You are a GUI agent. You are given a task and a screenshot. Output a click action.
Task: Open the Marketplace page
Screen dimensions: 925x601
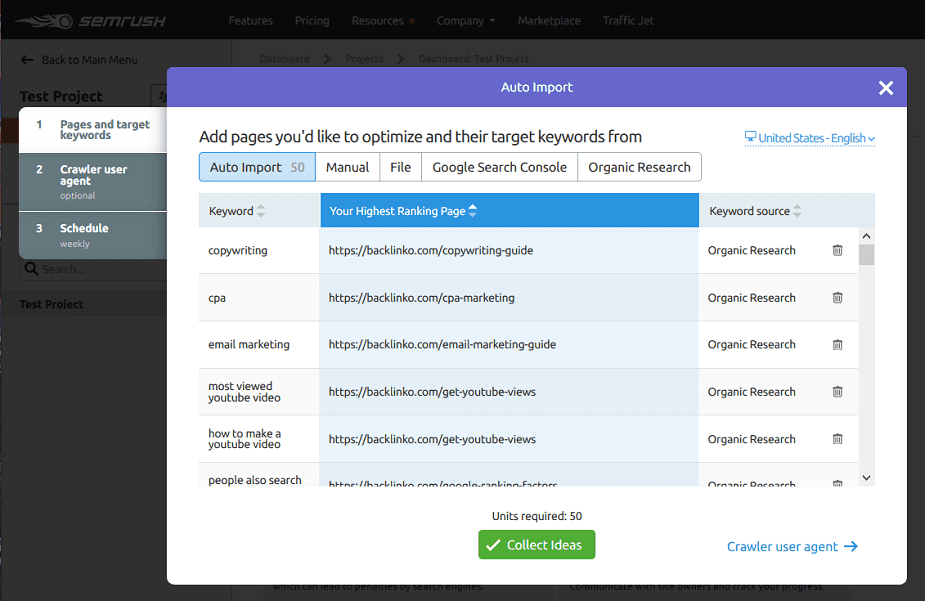click(x=549, y=21)
